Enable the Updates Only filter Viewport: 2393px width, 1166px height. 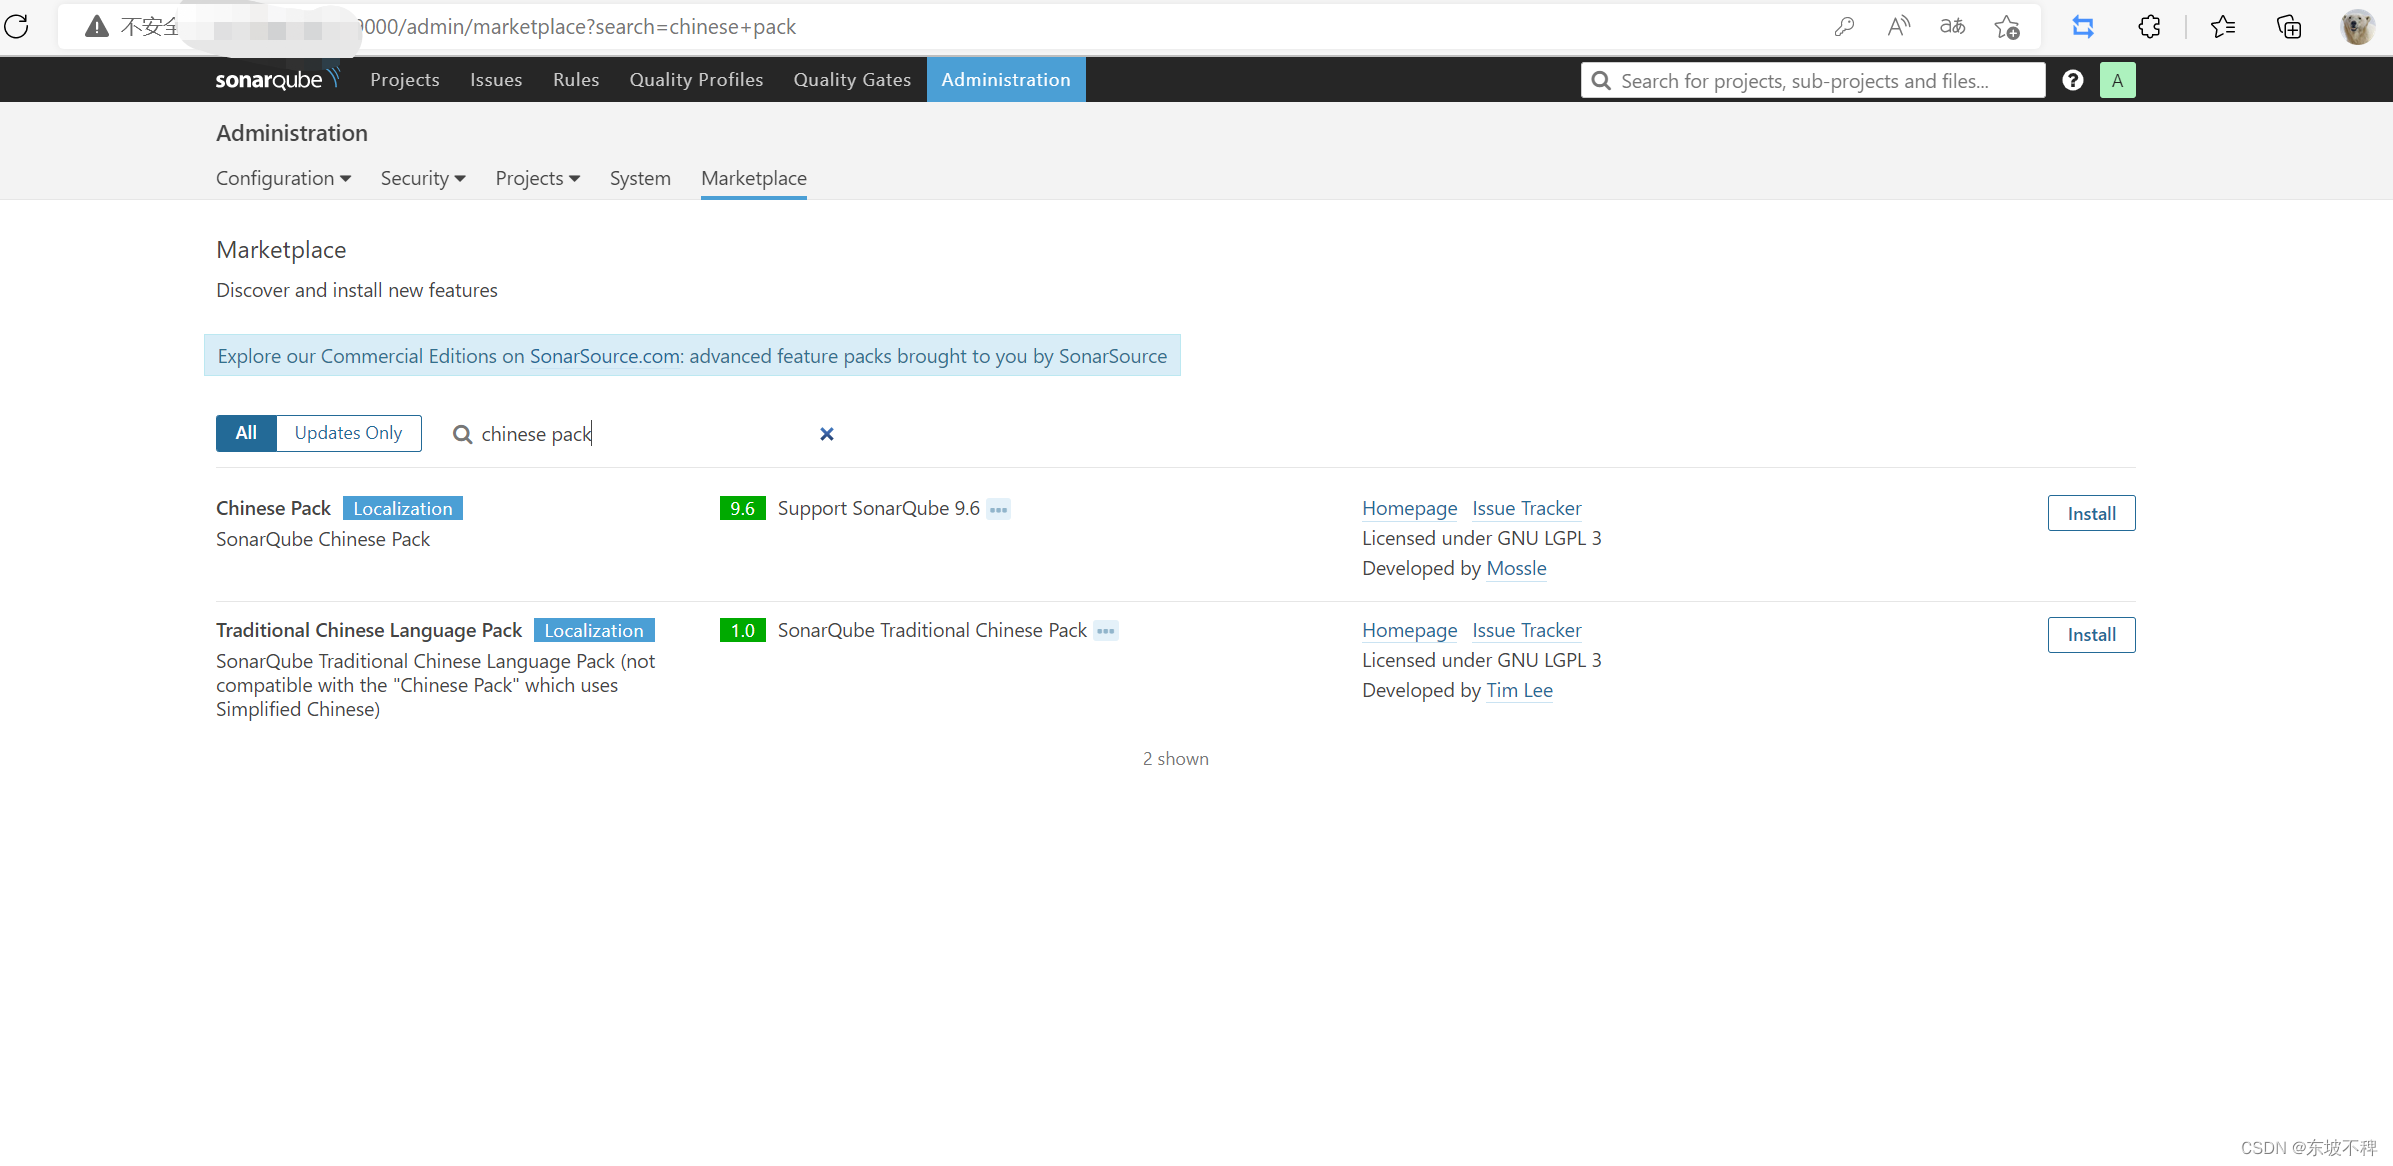coord(347,433)
